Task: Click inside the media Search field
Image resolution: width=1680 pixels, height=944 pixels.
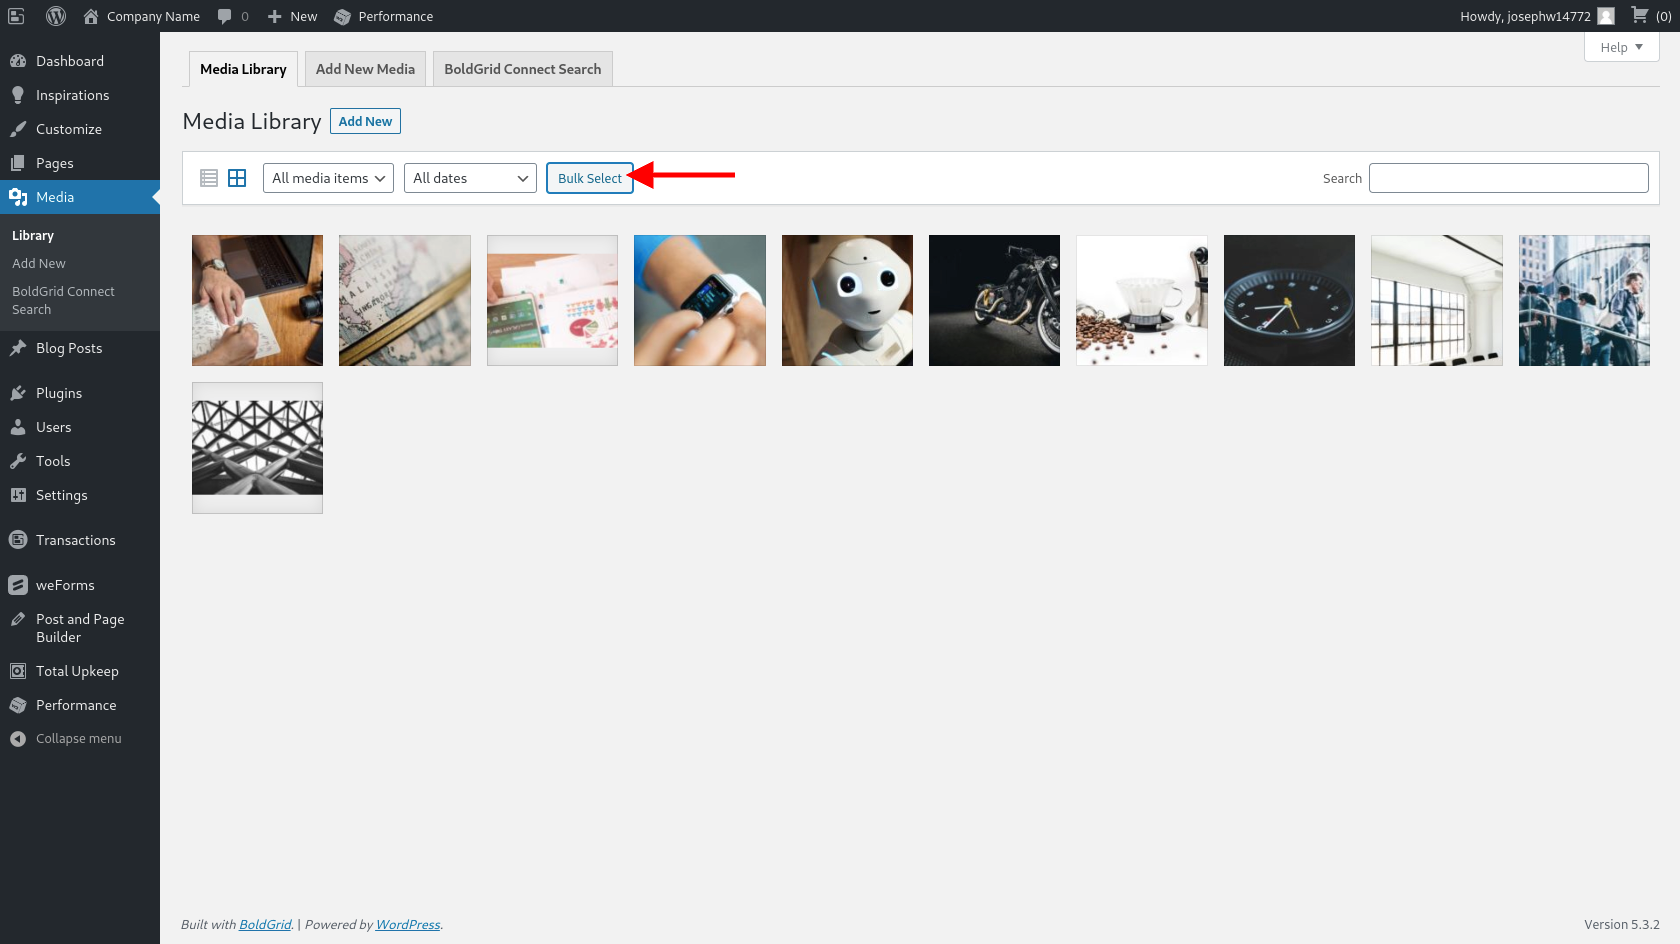Action: pyautogui.click(x=1509, y=177)
